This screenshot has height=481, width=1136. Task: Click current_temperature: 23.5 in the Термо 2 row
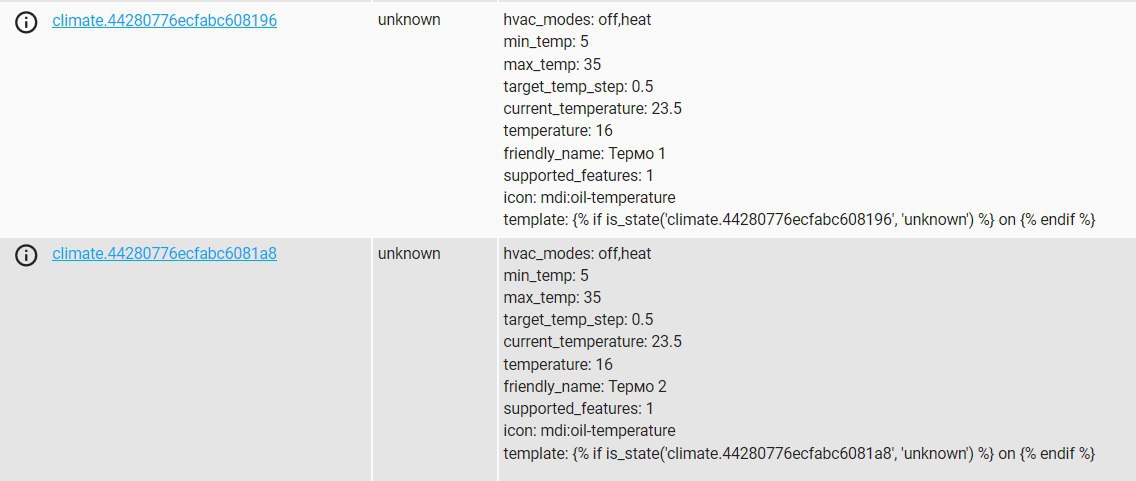pos(592,342)
